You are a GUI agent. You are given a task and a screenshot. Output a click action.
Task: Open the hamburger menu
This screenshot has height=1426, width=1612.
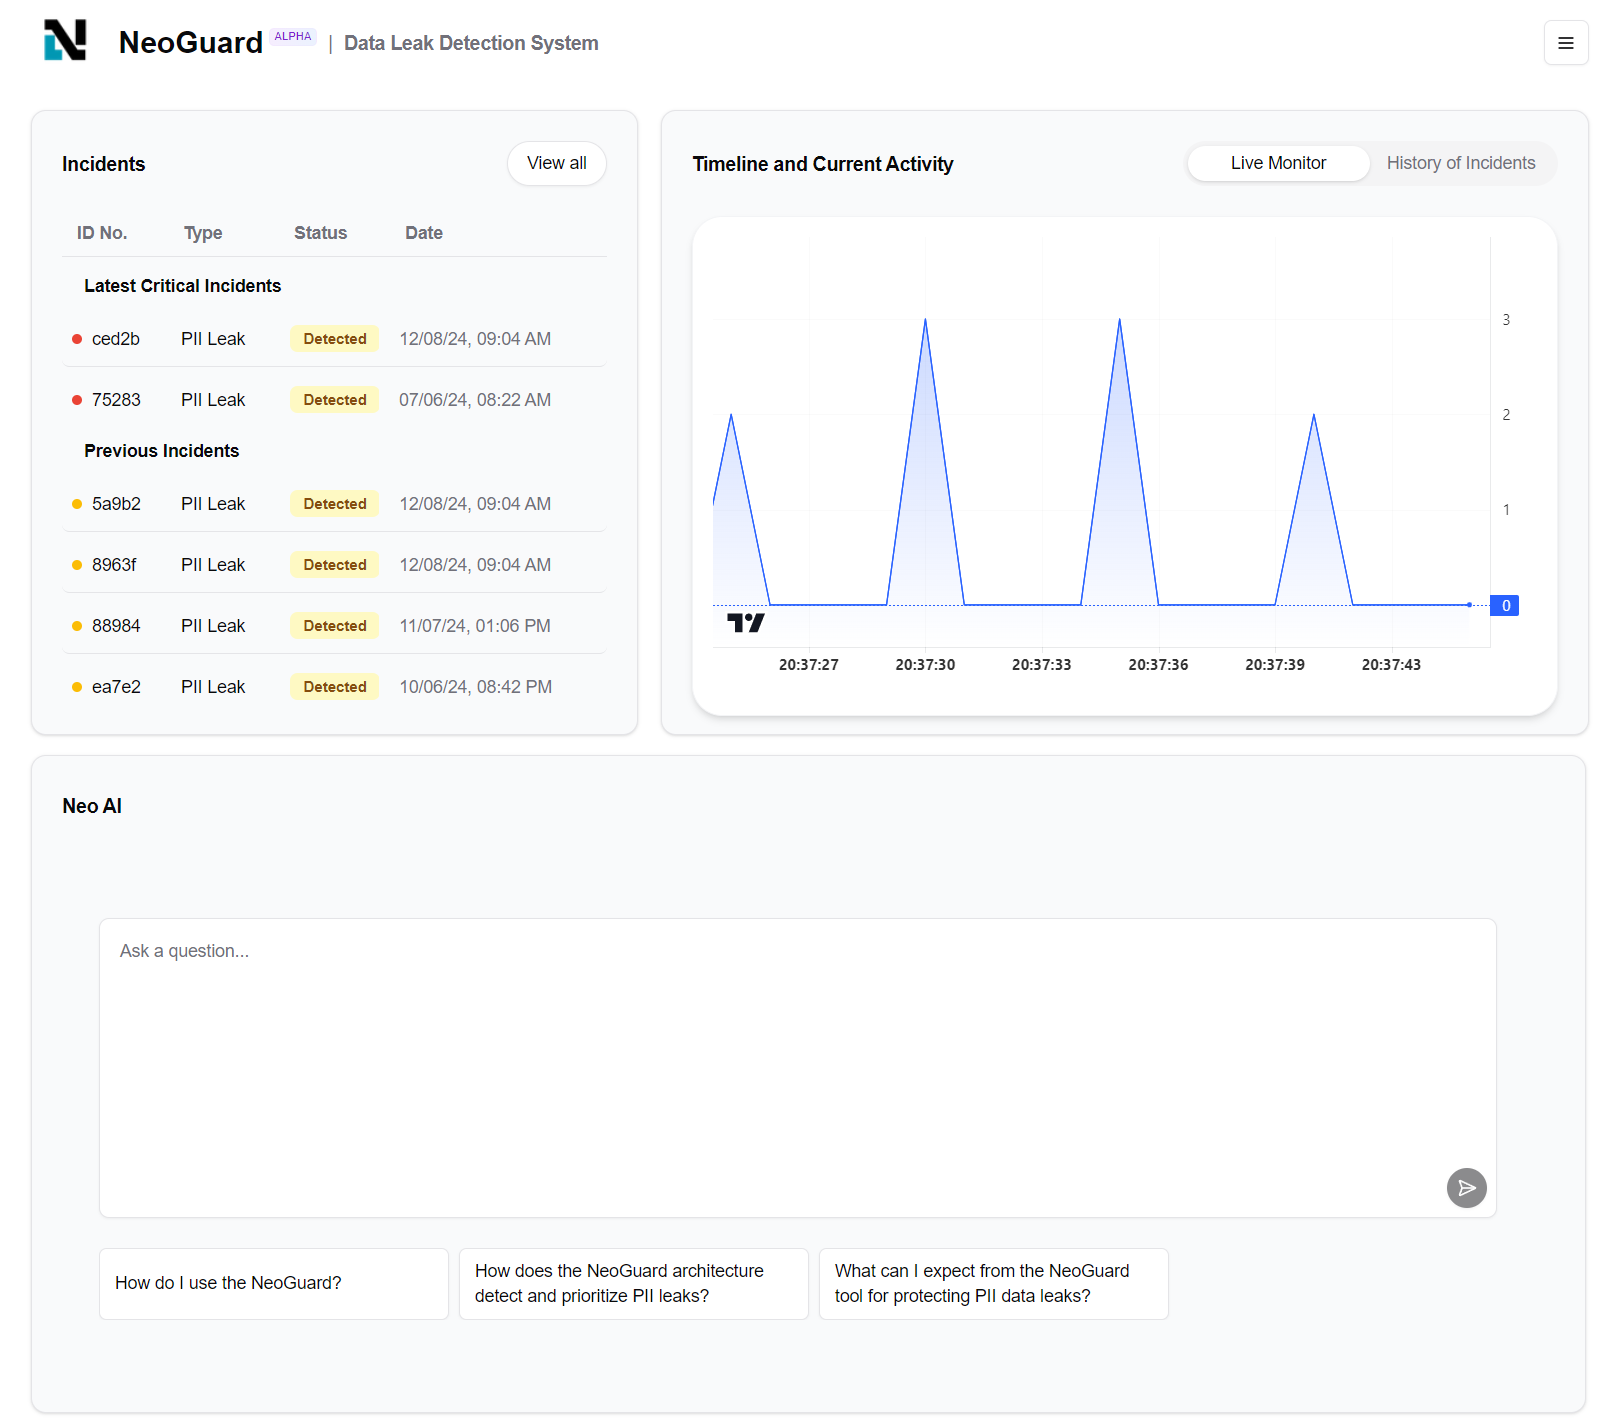click(x=1566, y=43)
